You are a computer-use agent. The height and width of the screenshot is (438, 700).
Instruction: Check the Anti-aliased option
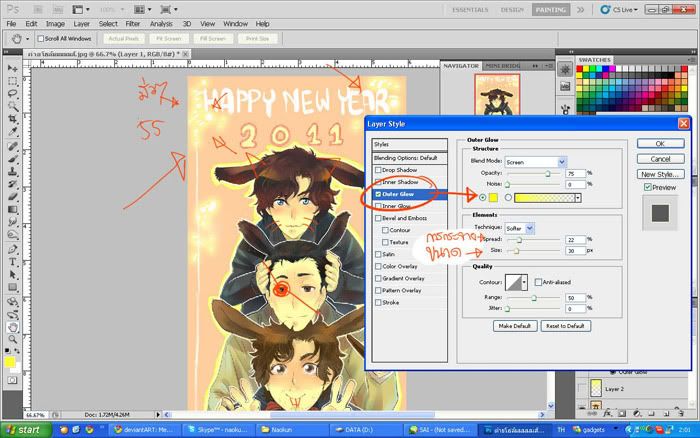click(x=538, y=282)
